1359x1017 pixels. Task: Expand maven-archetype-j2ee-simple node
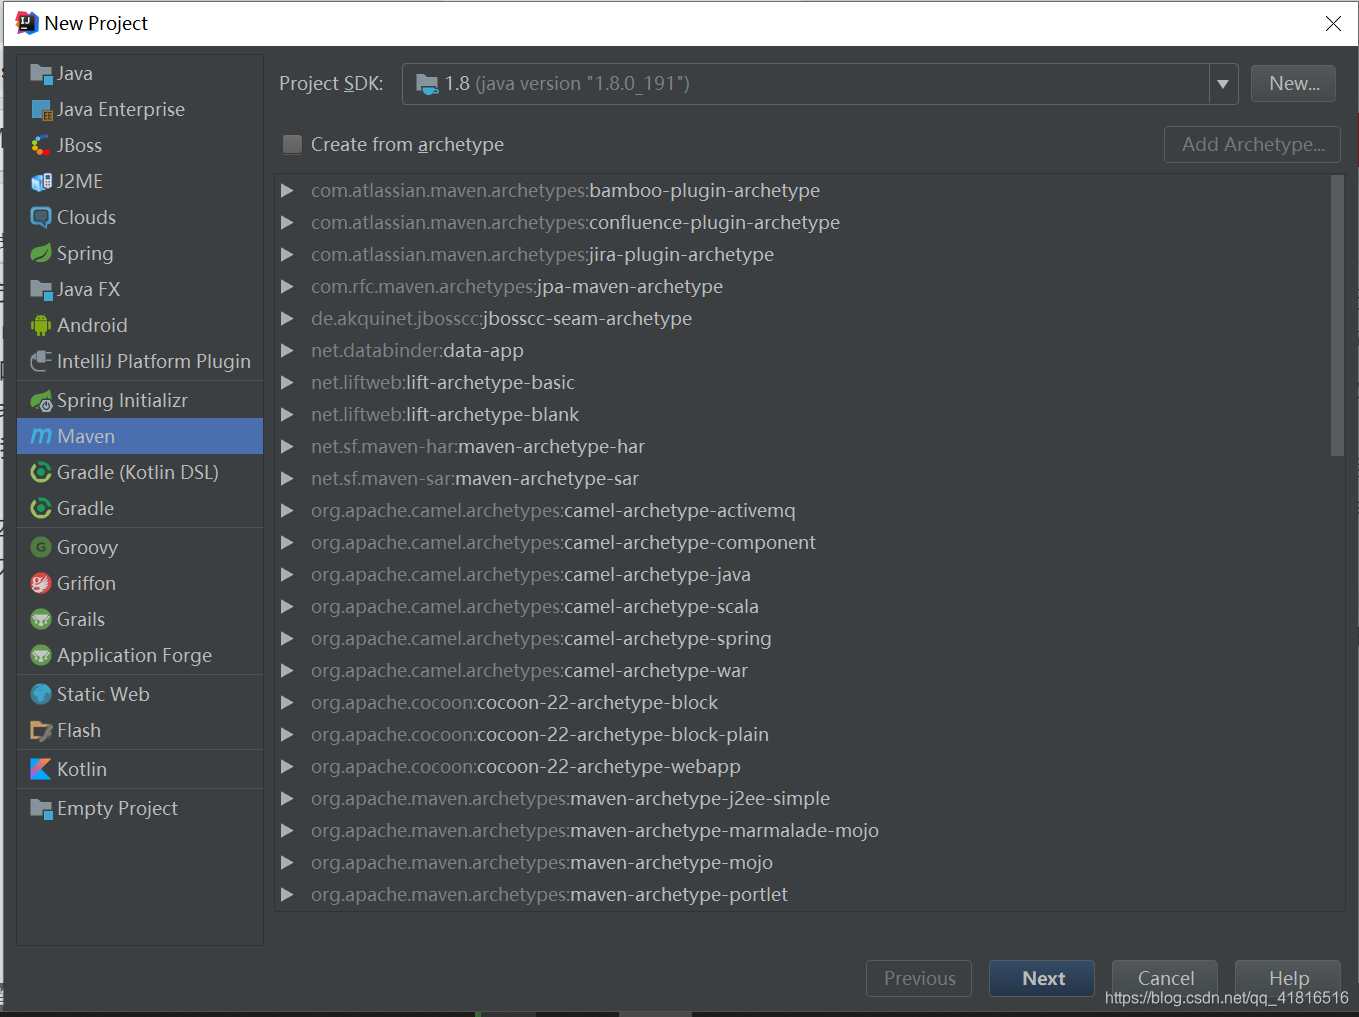coord(287,798)
